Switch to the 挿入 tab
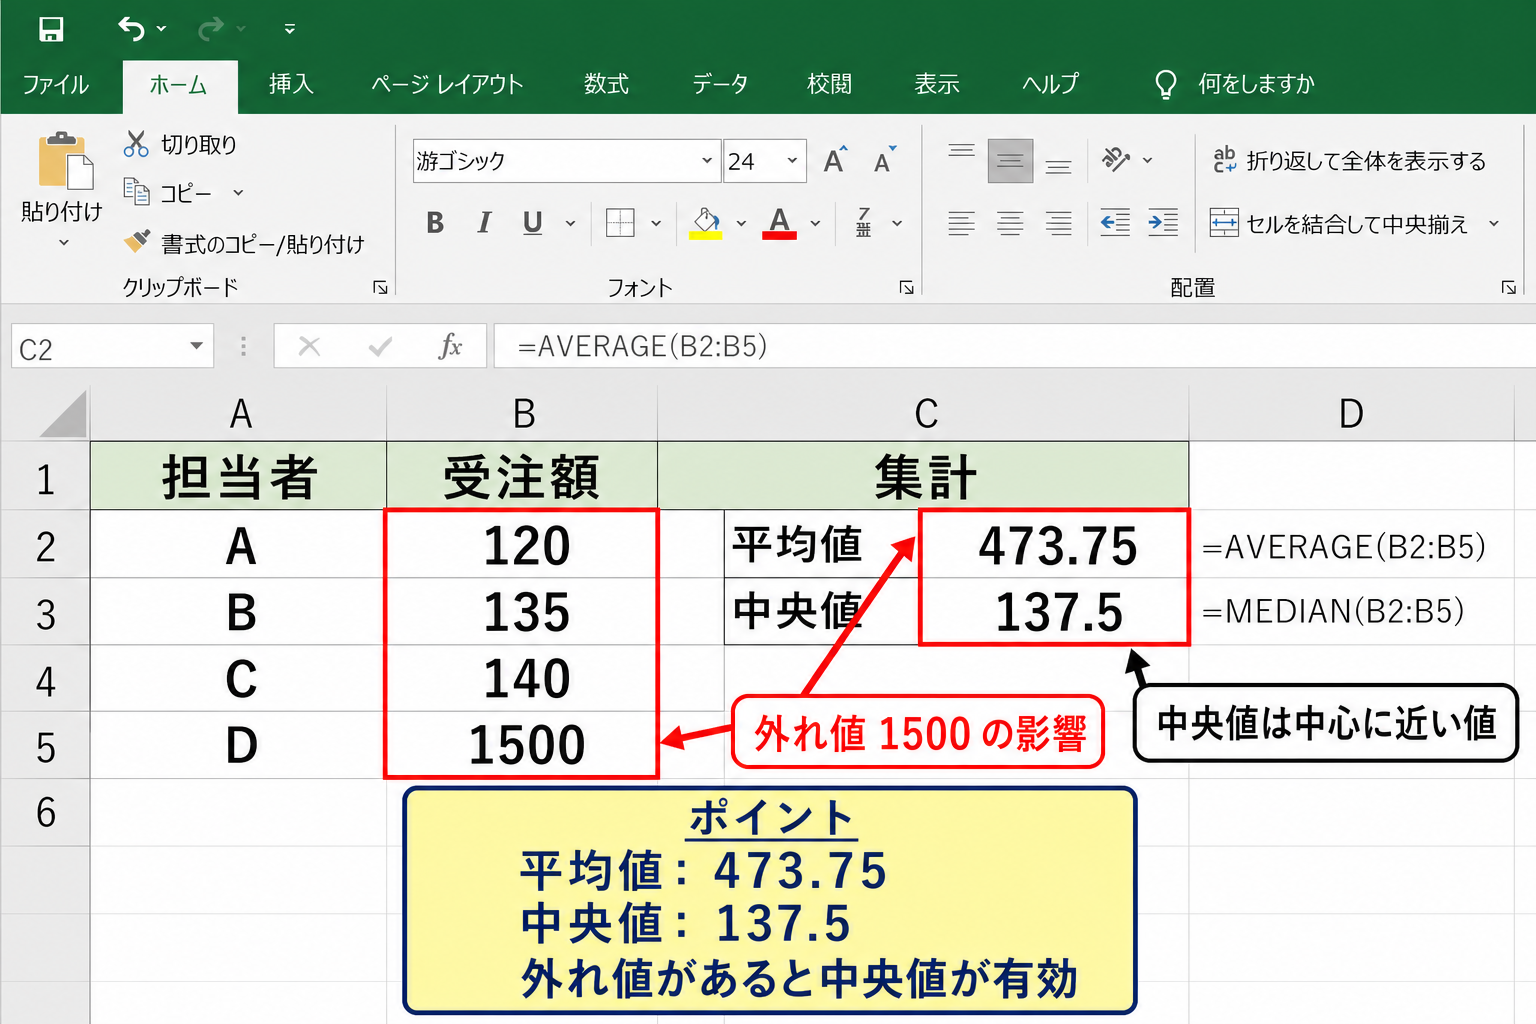This screenshot has width=1536, height=1024. [x=291, y=85]
